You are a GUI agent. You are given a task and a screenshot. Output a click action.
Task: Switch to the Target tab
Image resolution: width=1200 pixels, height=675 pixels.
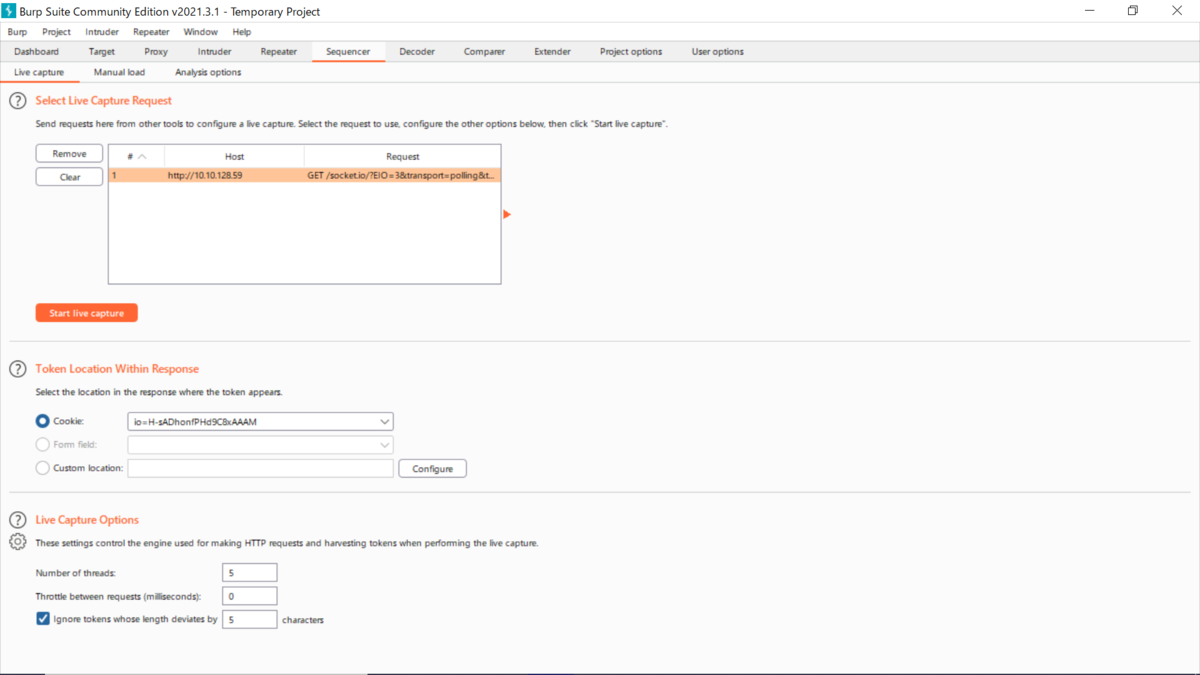coord(101,52)
